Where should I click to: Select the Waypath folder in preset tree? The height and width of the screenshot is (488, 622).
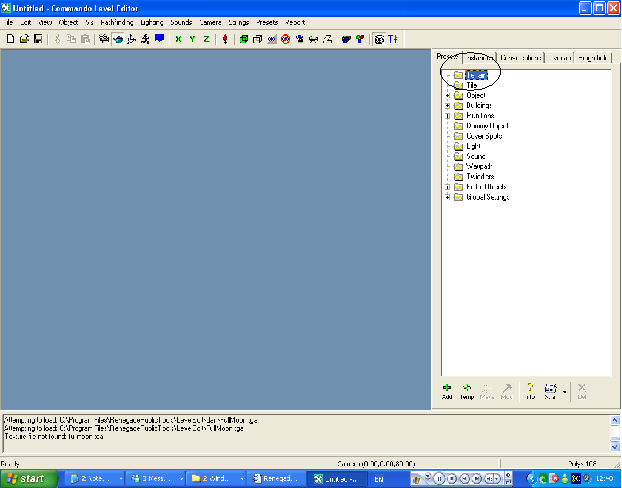point(476,166)
